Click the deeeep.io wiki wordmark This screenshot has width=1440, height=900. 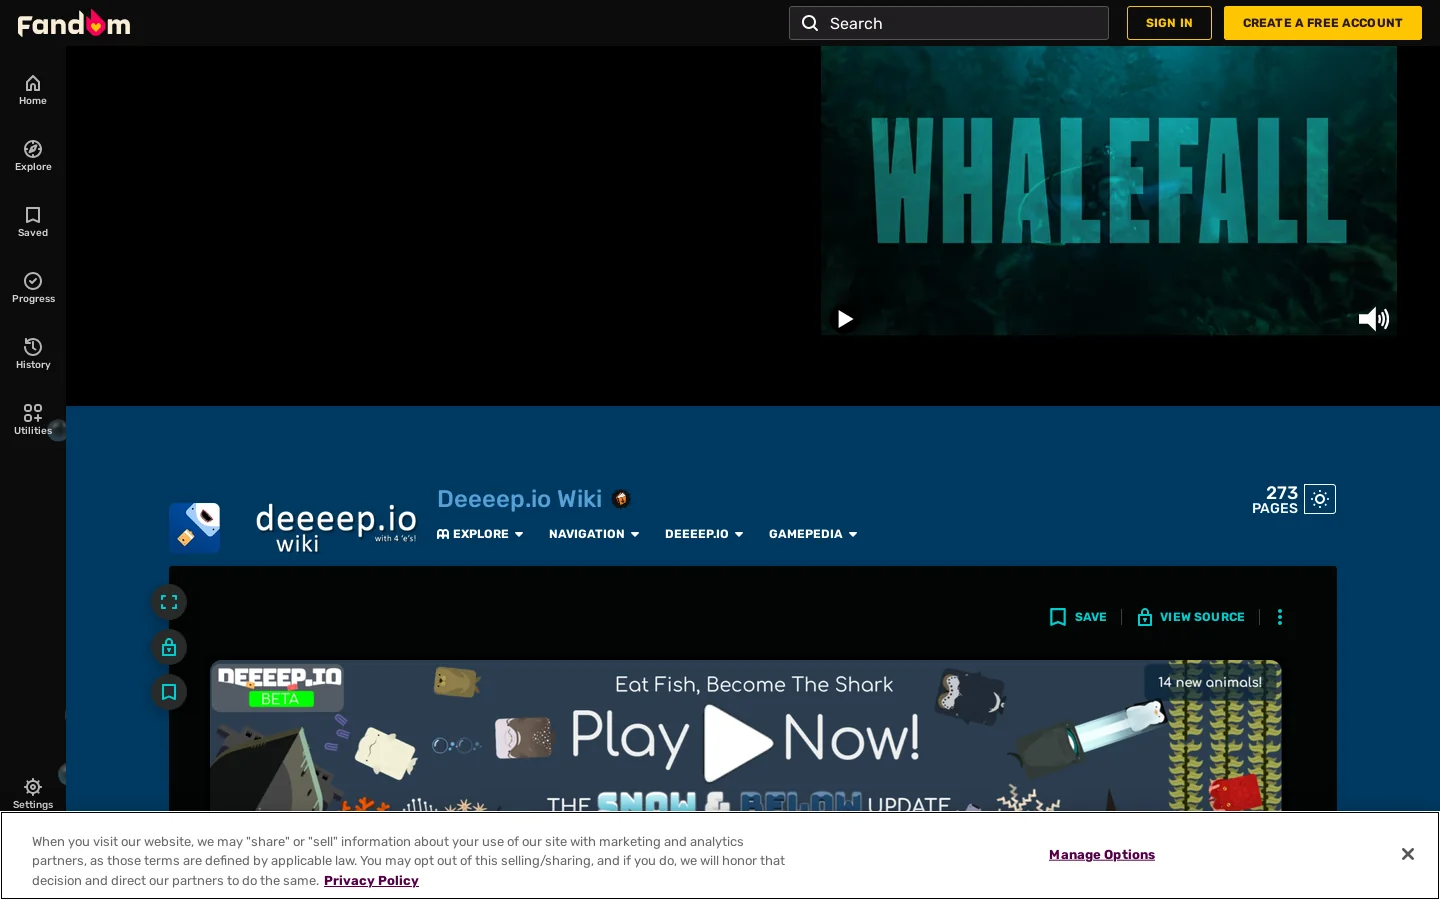336,528
